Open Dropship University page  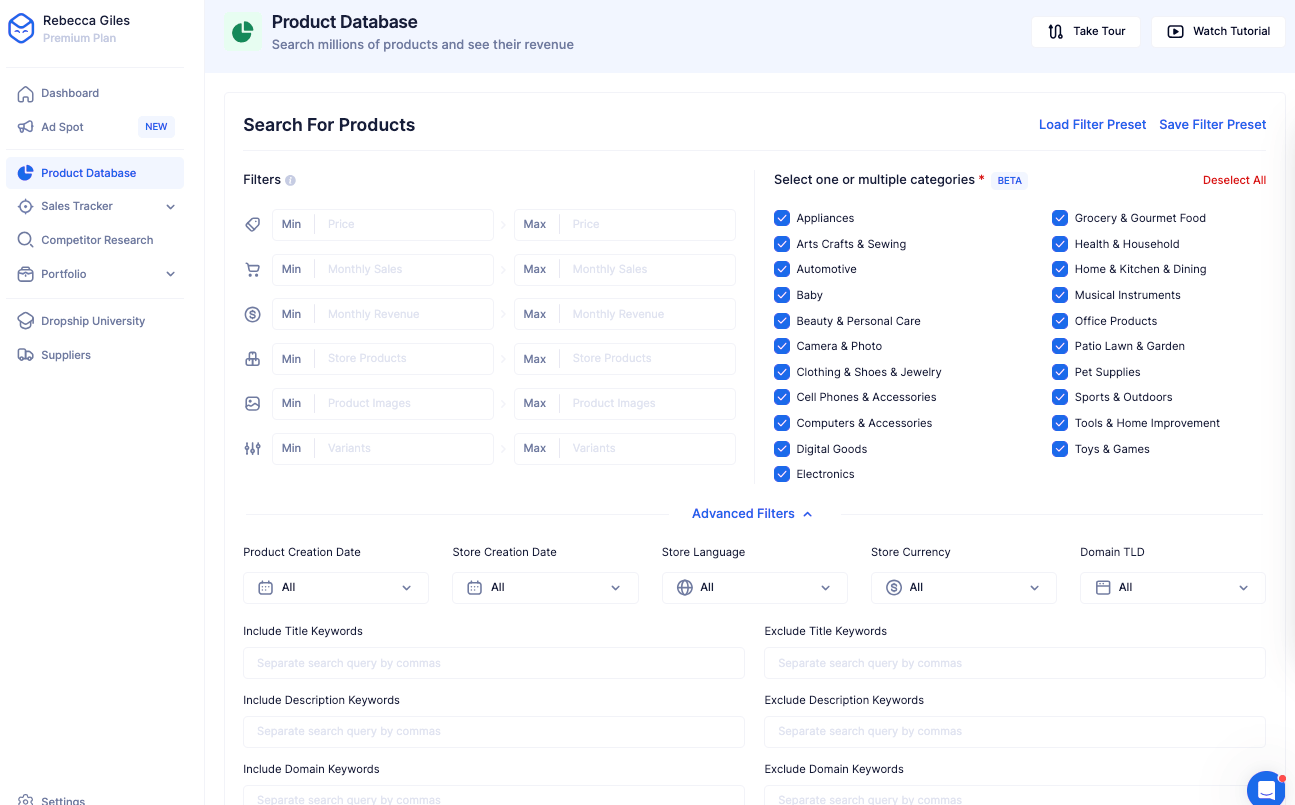point(95,321)
